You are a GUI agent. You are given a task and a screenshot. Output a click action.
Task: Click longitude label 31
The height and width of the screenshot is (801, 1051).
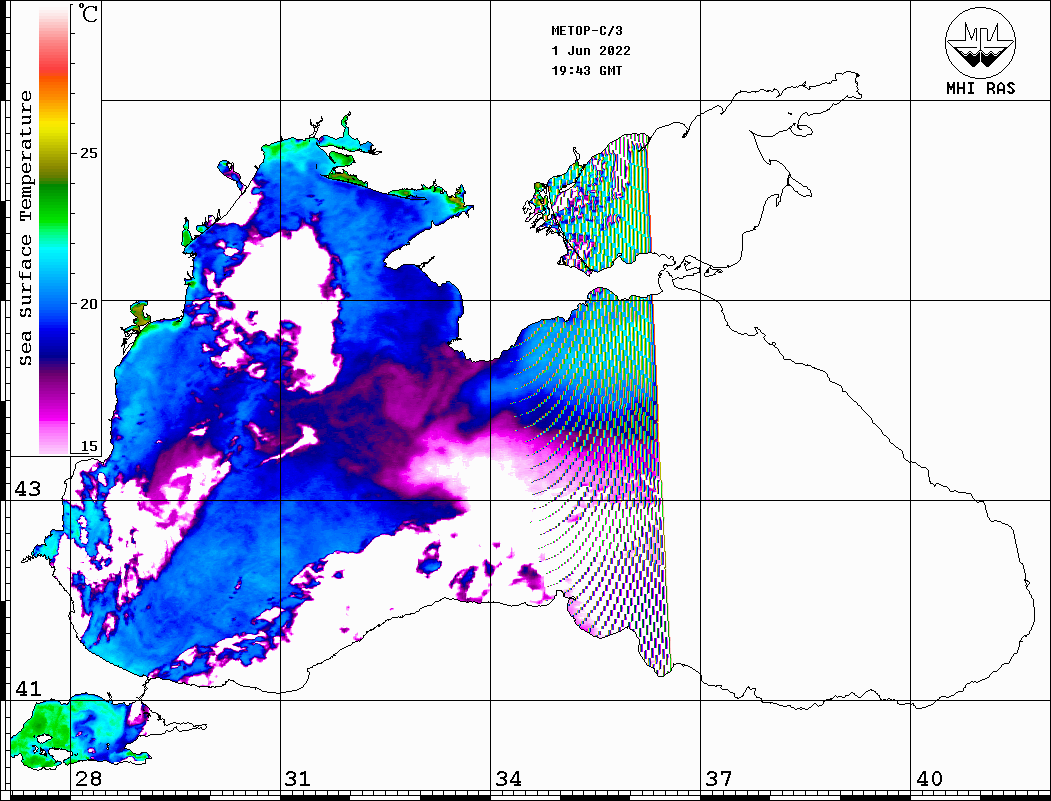298,779
